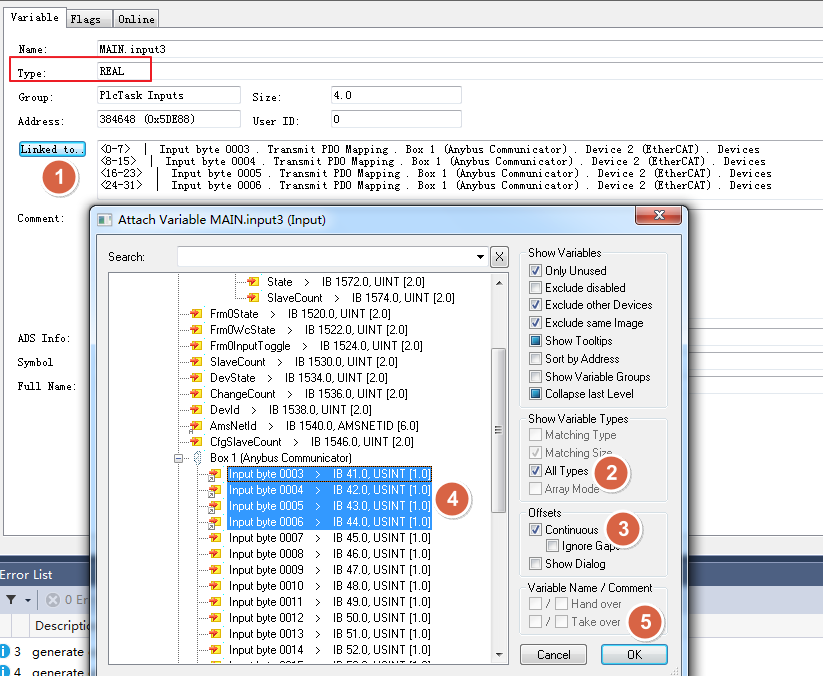Screen dimensions: 823x676
Task: Click the linked icon of Input byte 0005
Action: click(214, 506)
